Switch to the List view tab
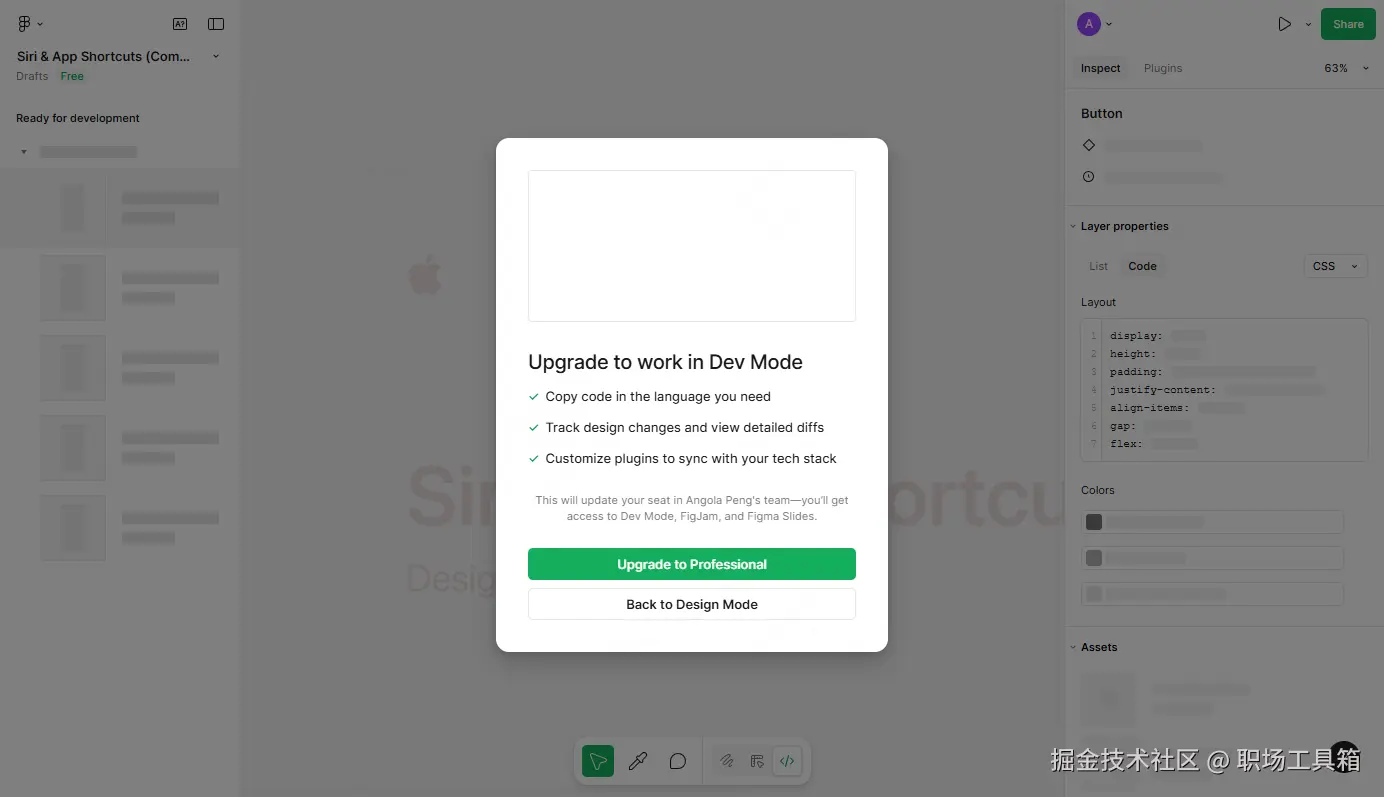This screenshot has width=1384, height=797. pyautogui.click(x=1098, y=266)
